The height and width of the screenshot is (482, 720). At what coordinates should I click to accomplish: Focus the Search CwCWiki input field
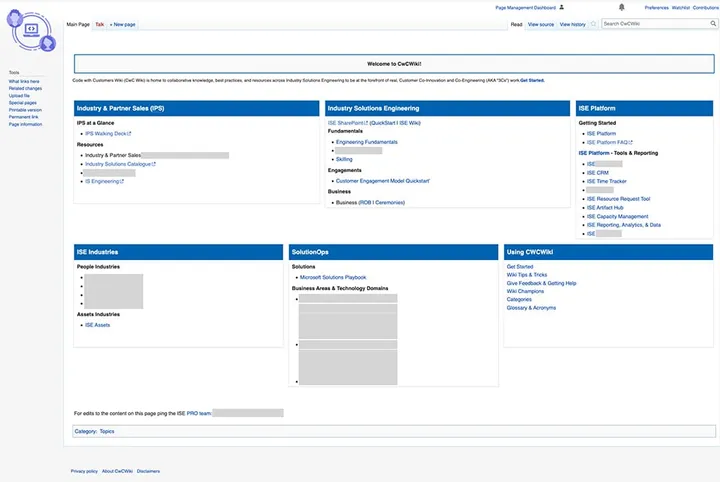point(655,23)
